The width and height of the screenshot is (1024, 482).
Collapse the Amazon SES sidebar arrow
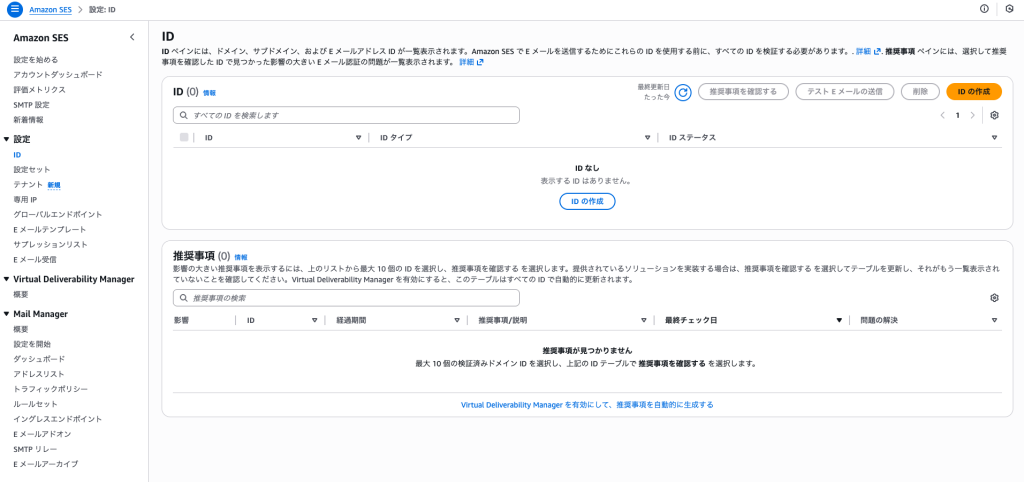(133, 37)
